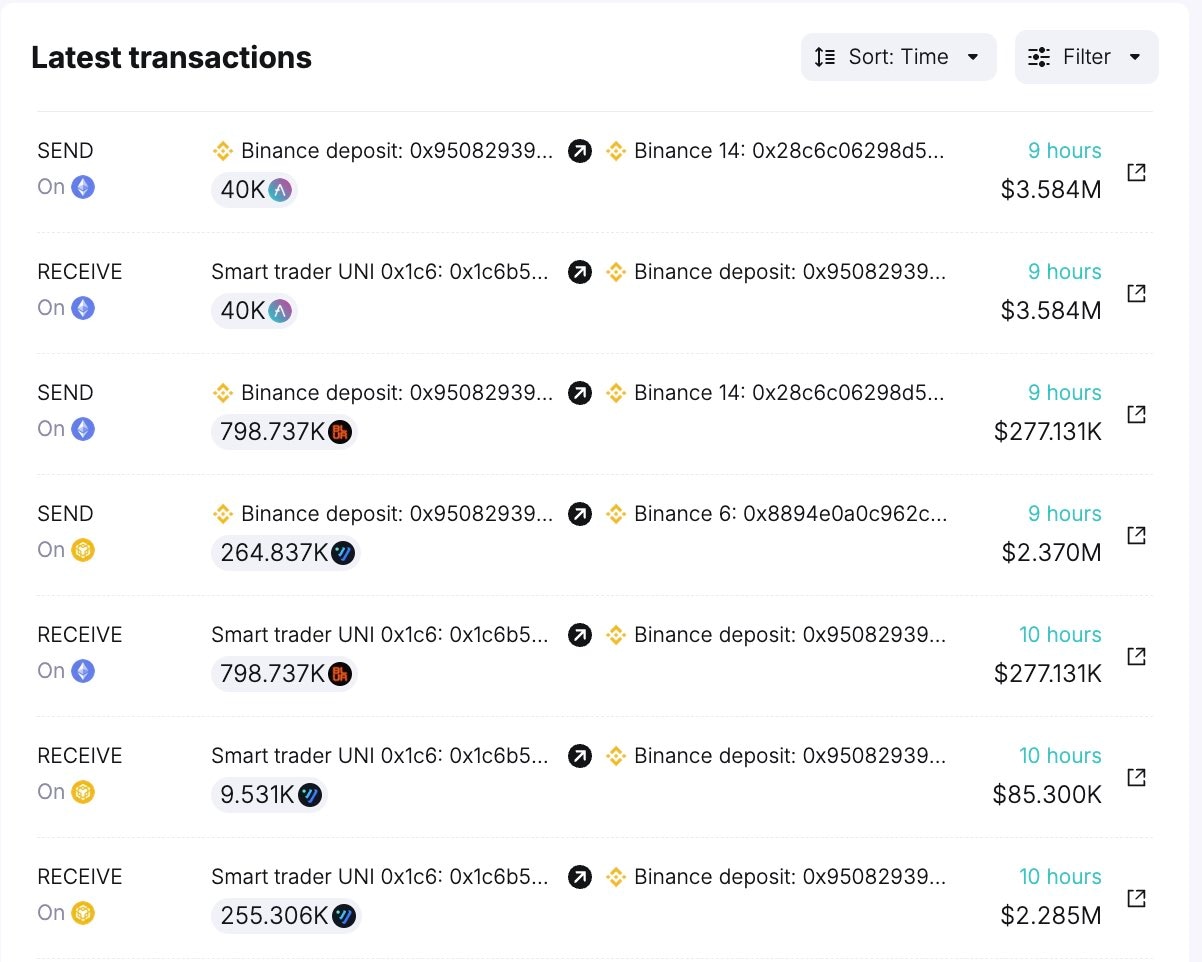This screenshot has height=962, width=1202.
Task: Click the Latest transactions heading
Action: [x=173, y=57]
